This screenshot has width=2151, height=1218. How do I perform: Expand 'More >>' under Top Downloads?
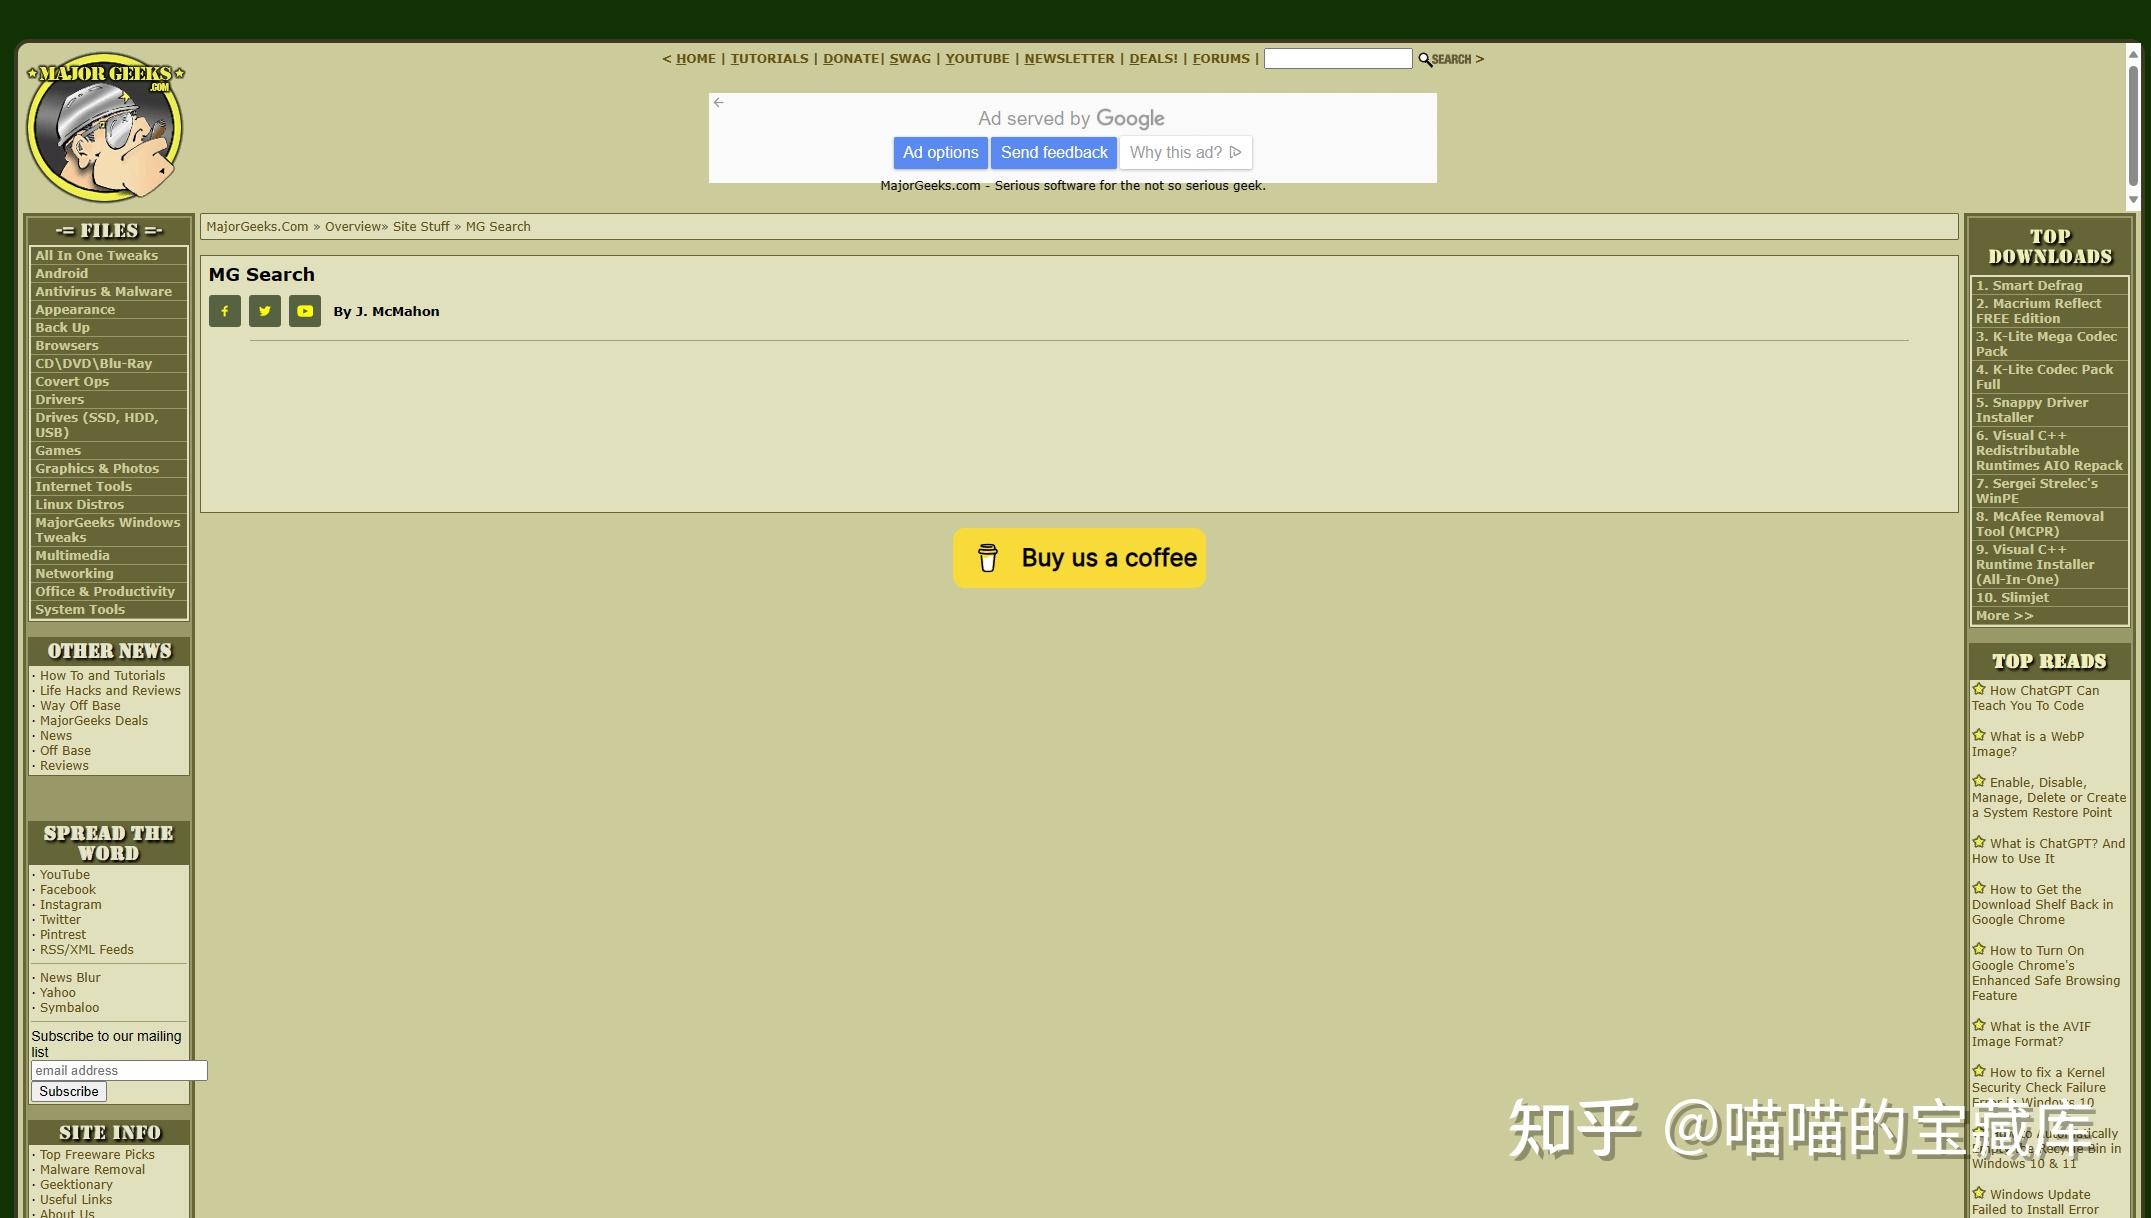tap(2003, 615)
